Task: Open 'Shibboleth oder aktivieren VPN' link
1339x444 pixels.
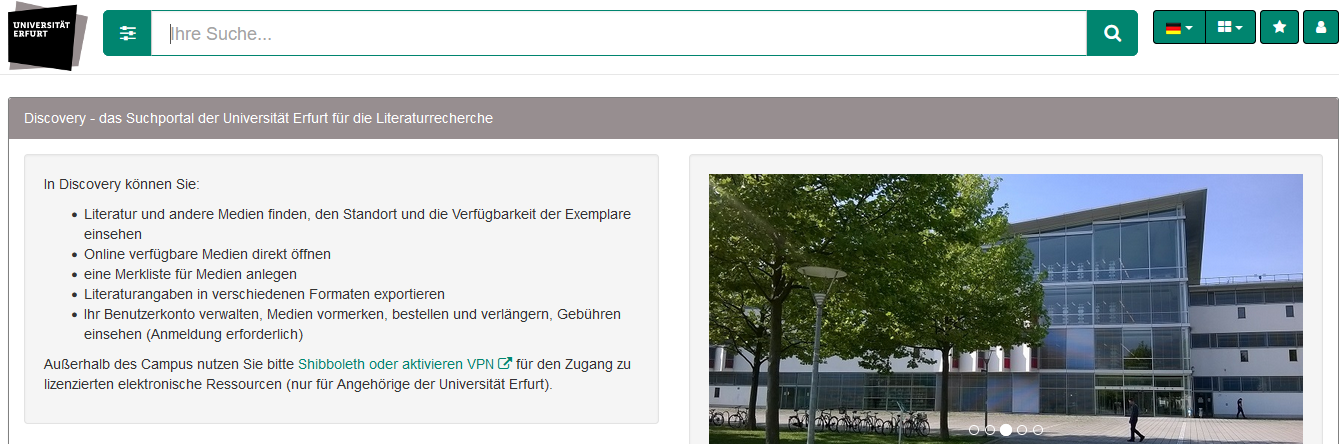Action: click(396, 364)
